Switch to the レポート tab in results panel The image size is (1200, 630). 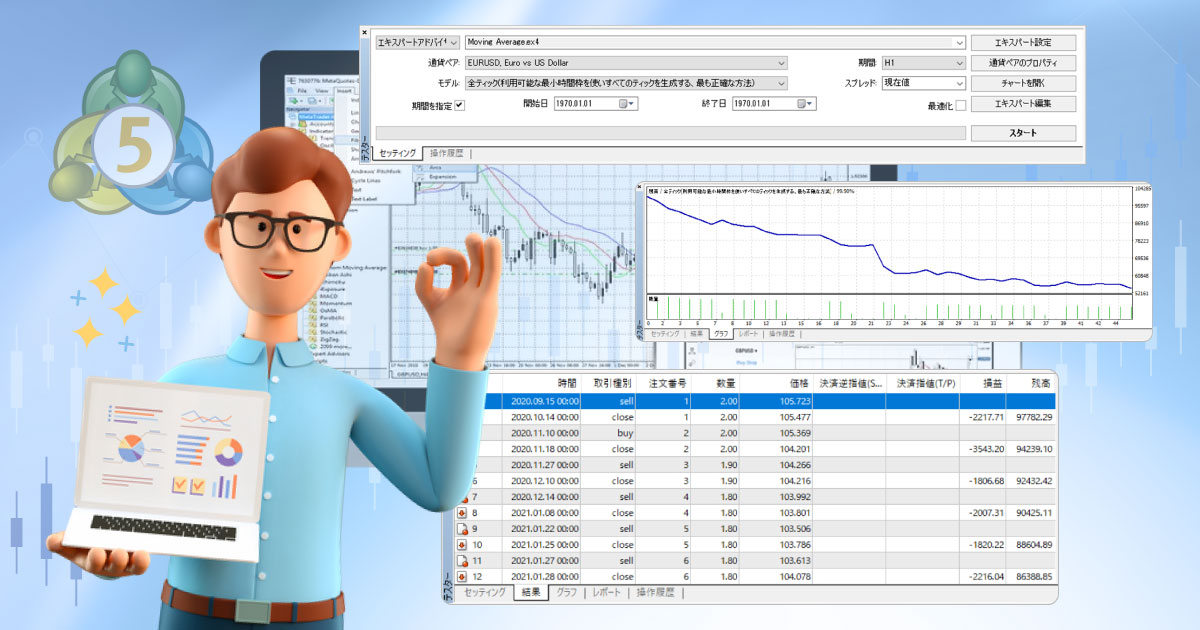[608, 593]
